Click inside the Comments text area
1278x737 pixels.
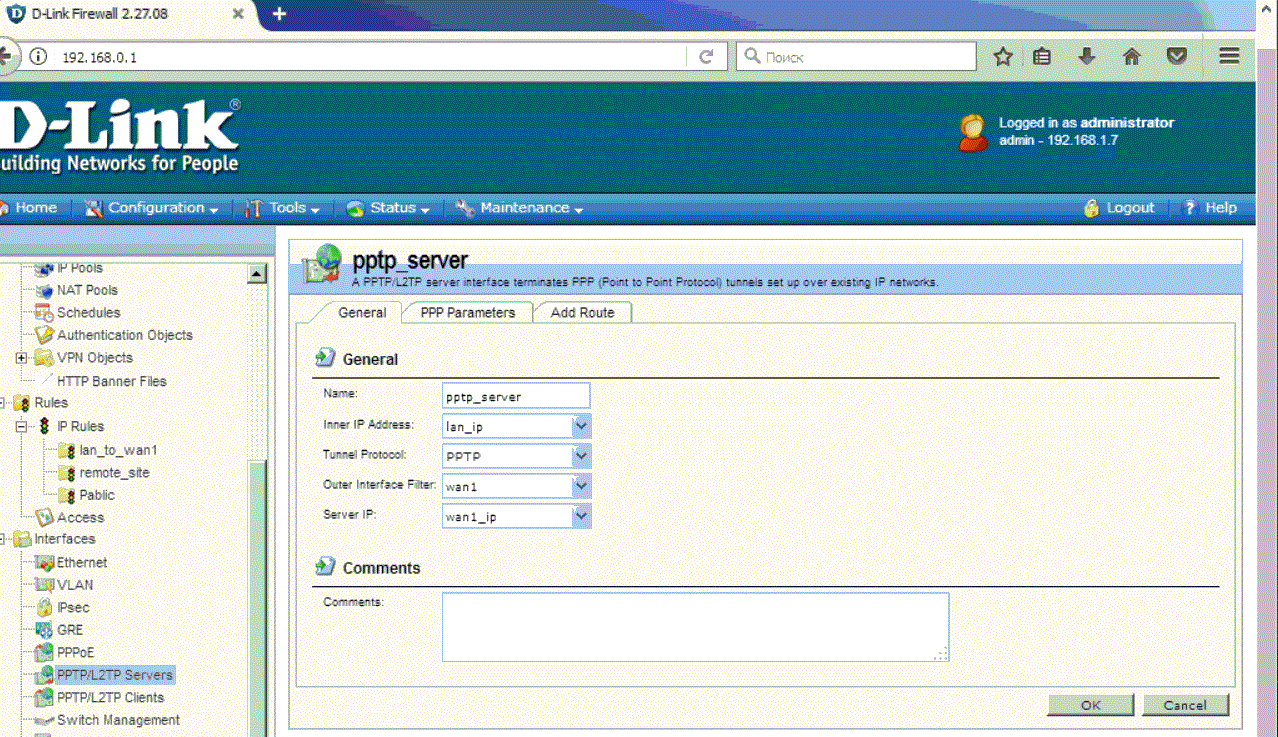(x=694, y=627)
